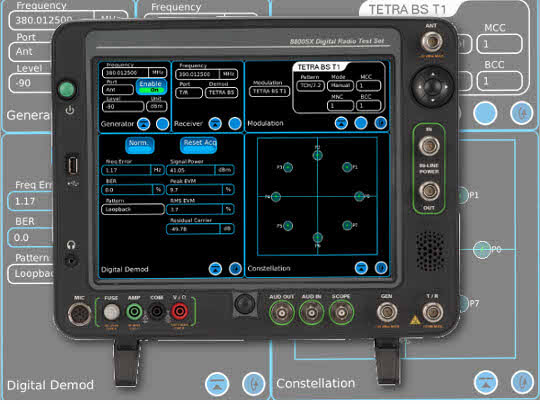The height and width of the screenshot is (404, 540).
Task: Collapse the Digital Demod panel on device screen
Action: pos(216,269)
